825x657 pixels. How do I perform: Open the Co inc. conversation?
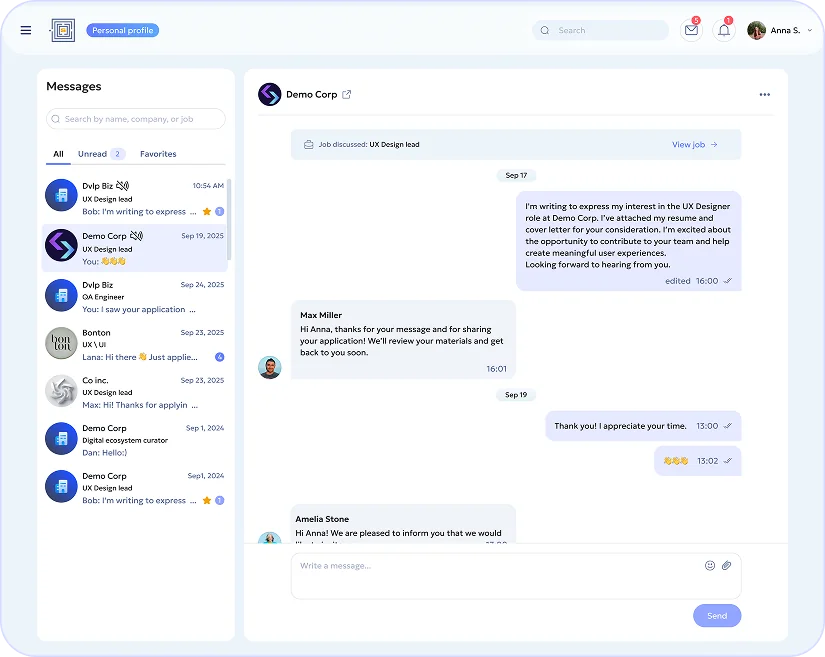pyautogui.click(x=135, y=392)
